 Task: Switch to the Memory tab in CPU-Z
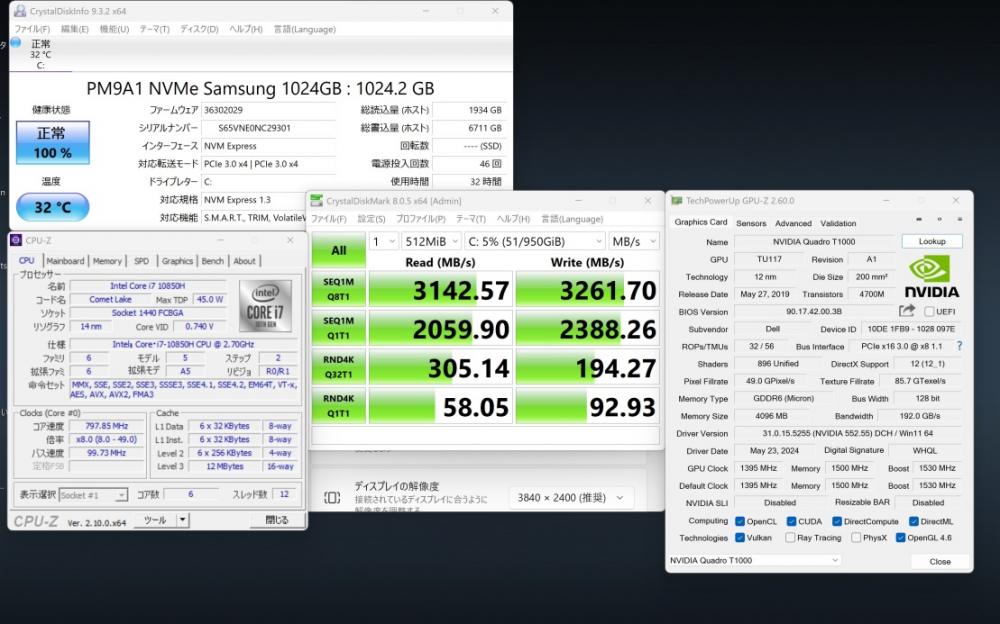click(107, 260)
